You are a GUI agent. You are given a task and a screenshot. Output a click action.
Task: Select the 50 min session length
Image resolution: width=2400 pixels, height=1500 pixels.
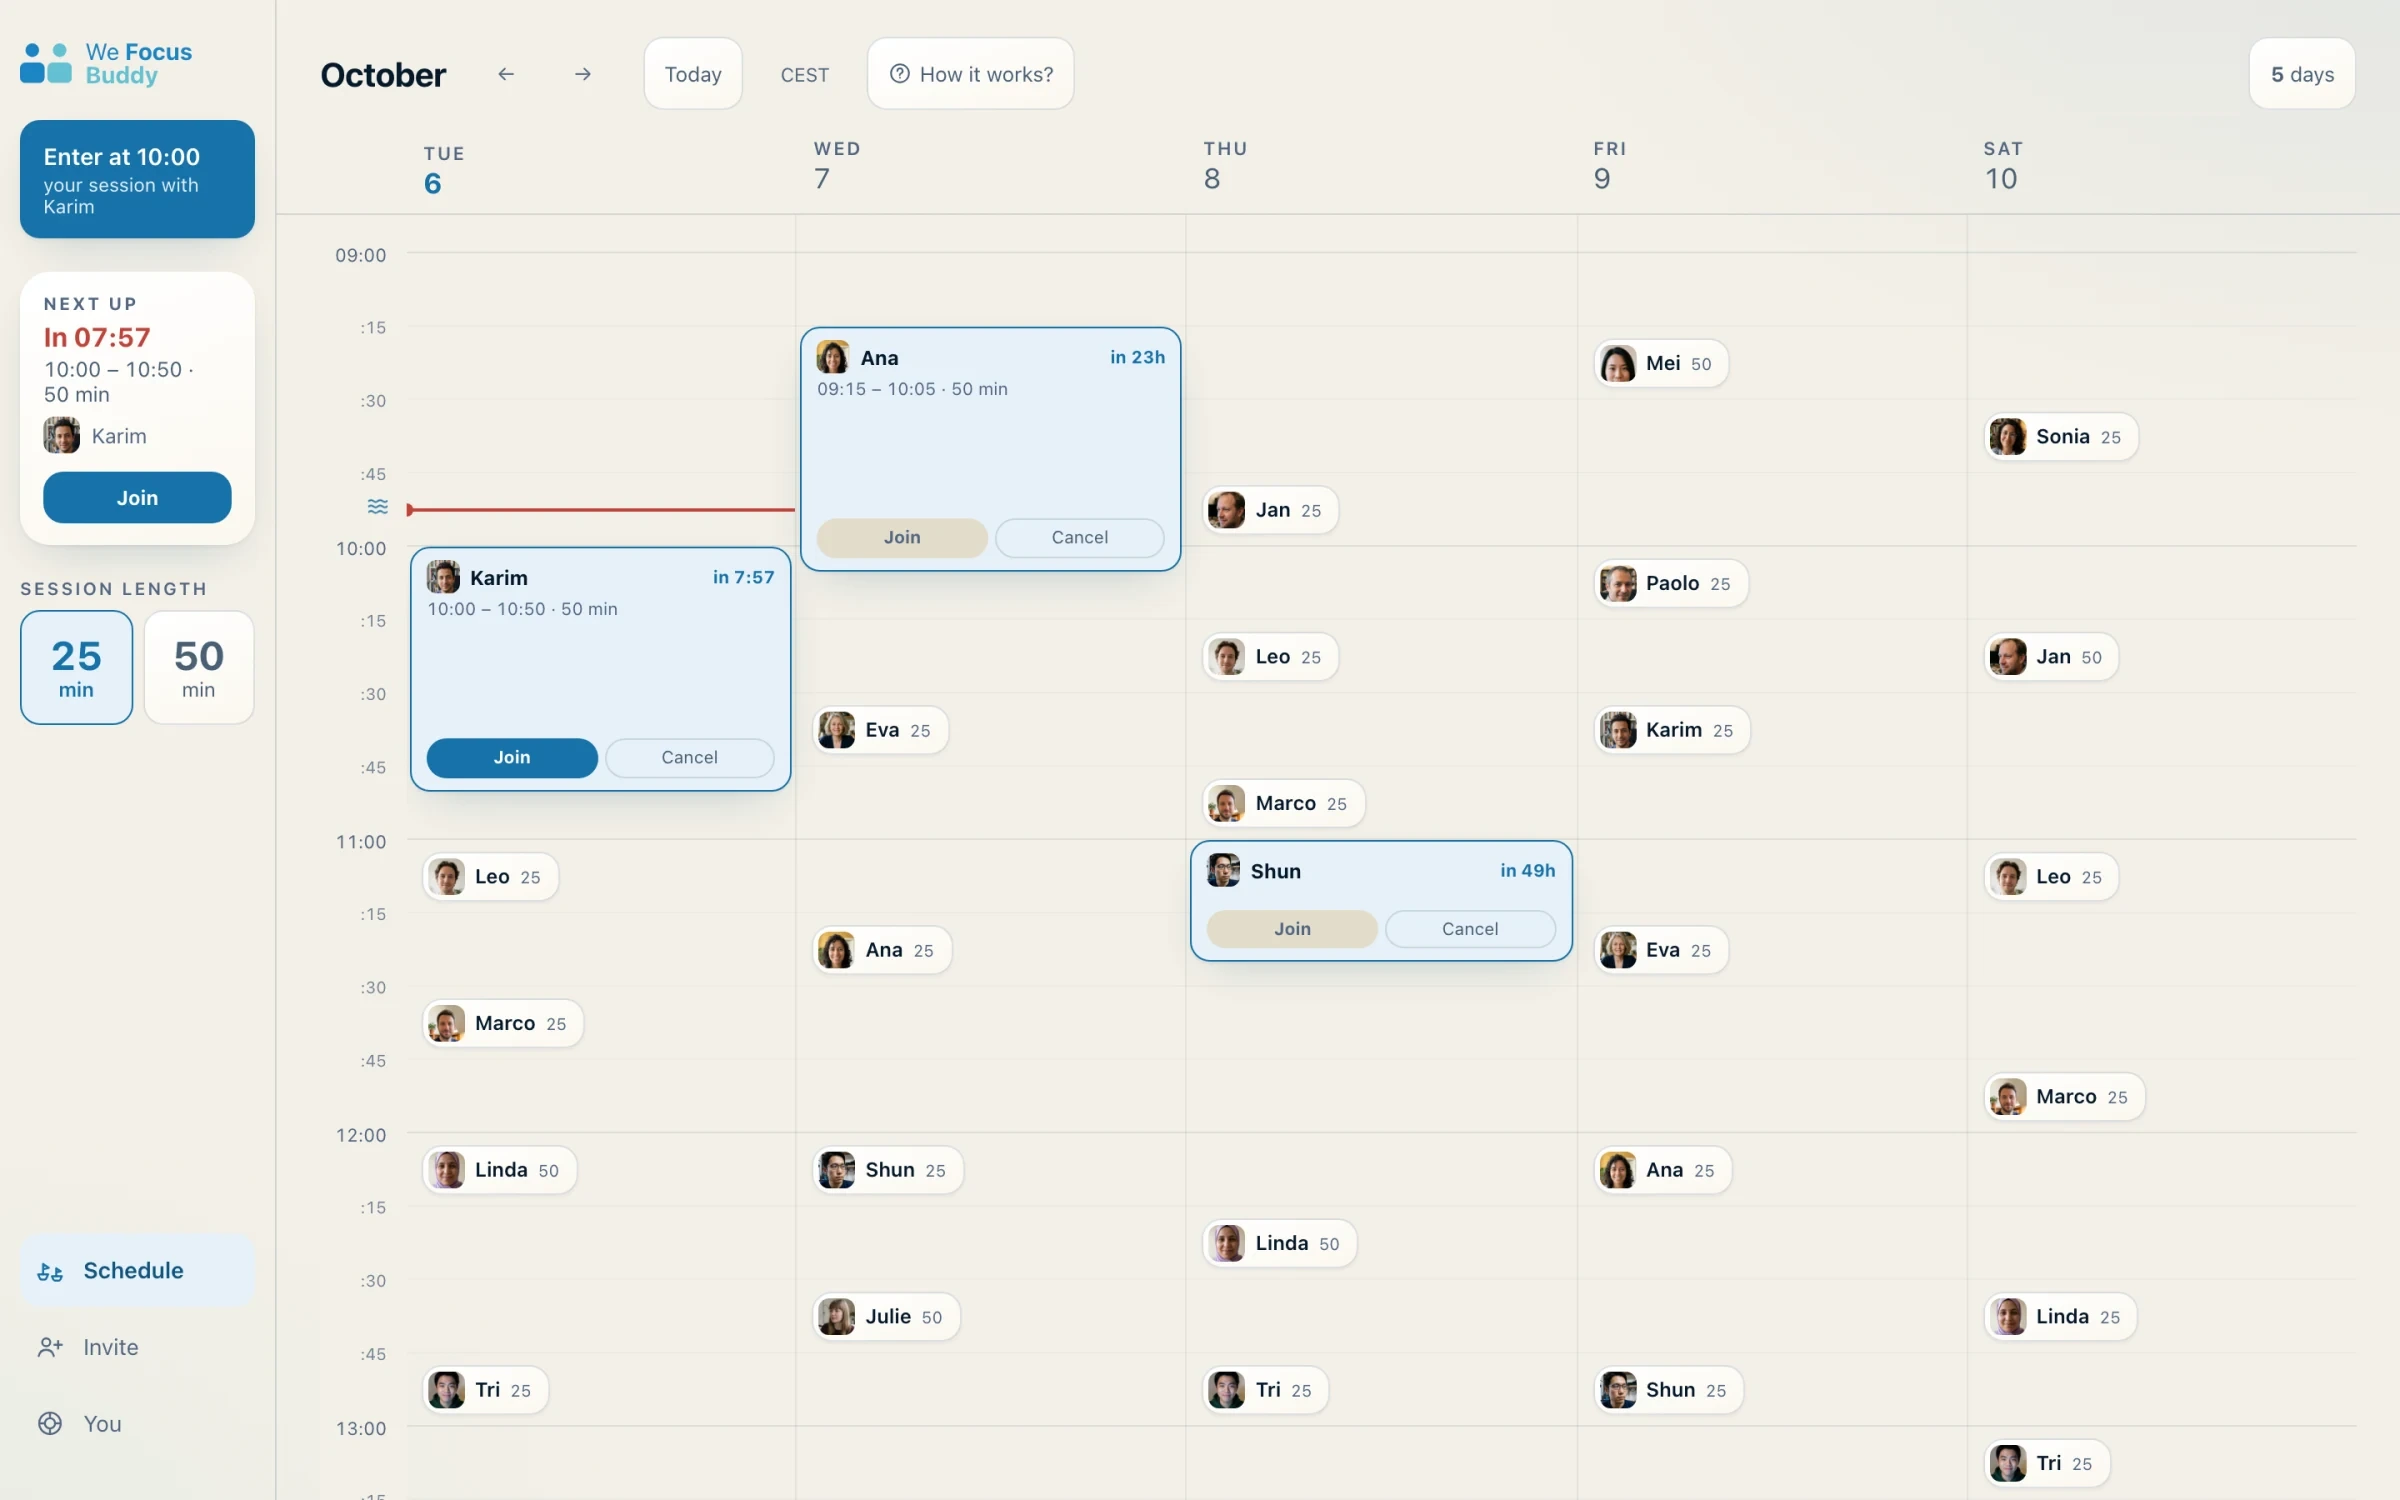tap(199, 667)
